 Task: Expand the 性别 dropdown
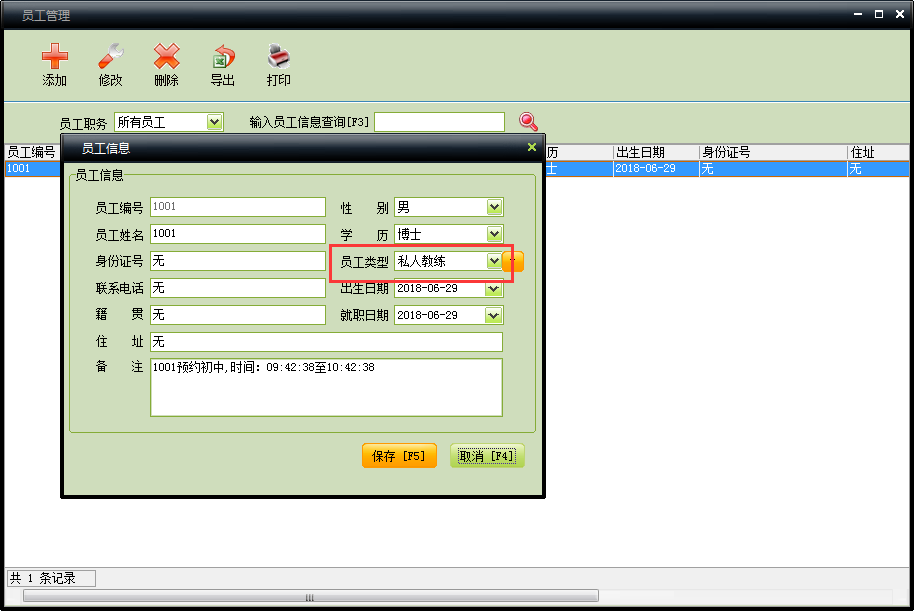pyautogui.click(x=494, y=208)
